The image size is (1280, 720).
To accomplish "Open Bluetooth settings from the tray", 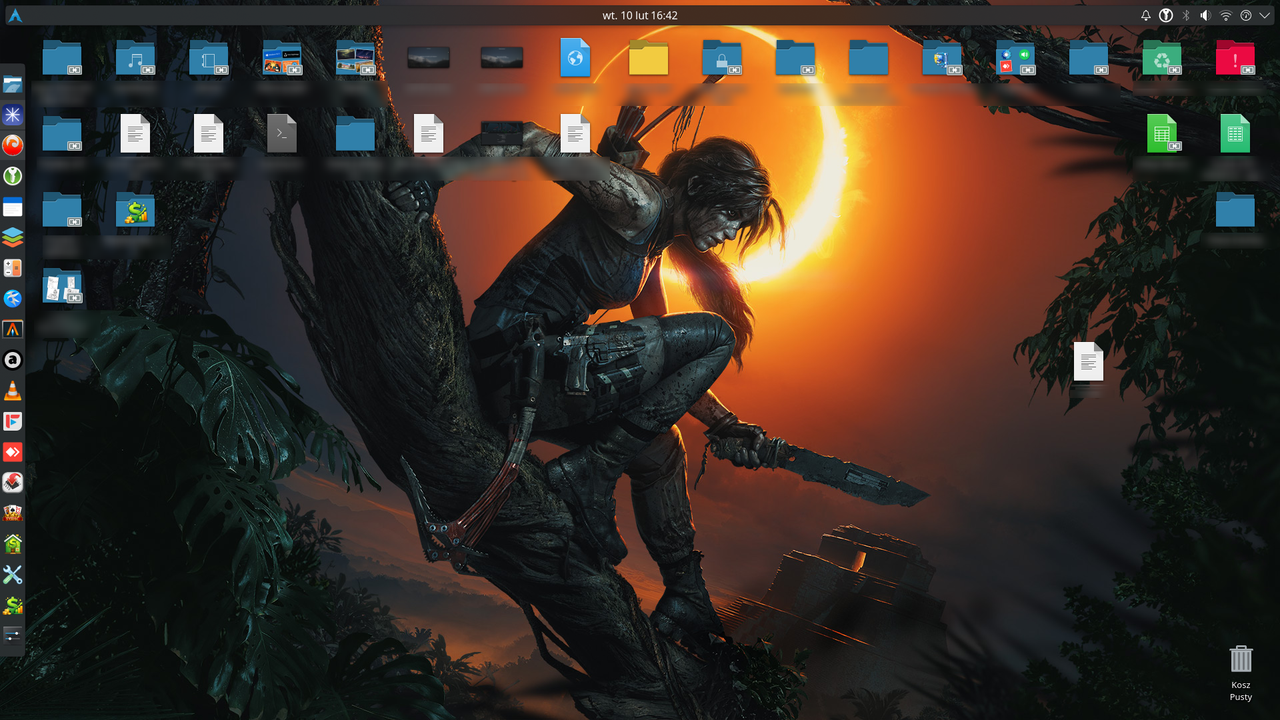I will [x=1186, y=15].
